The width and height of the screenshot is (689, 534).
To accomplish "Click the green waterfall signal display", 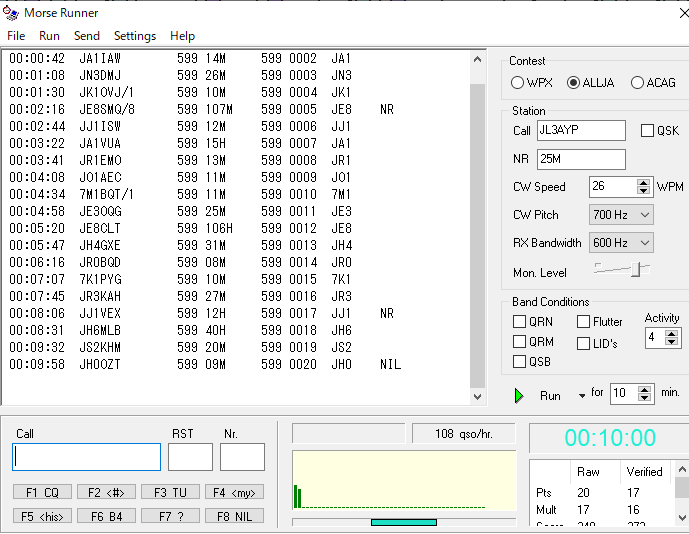I will (404, 480).
